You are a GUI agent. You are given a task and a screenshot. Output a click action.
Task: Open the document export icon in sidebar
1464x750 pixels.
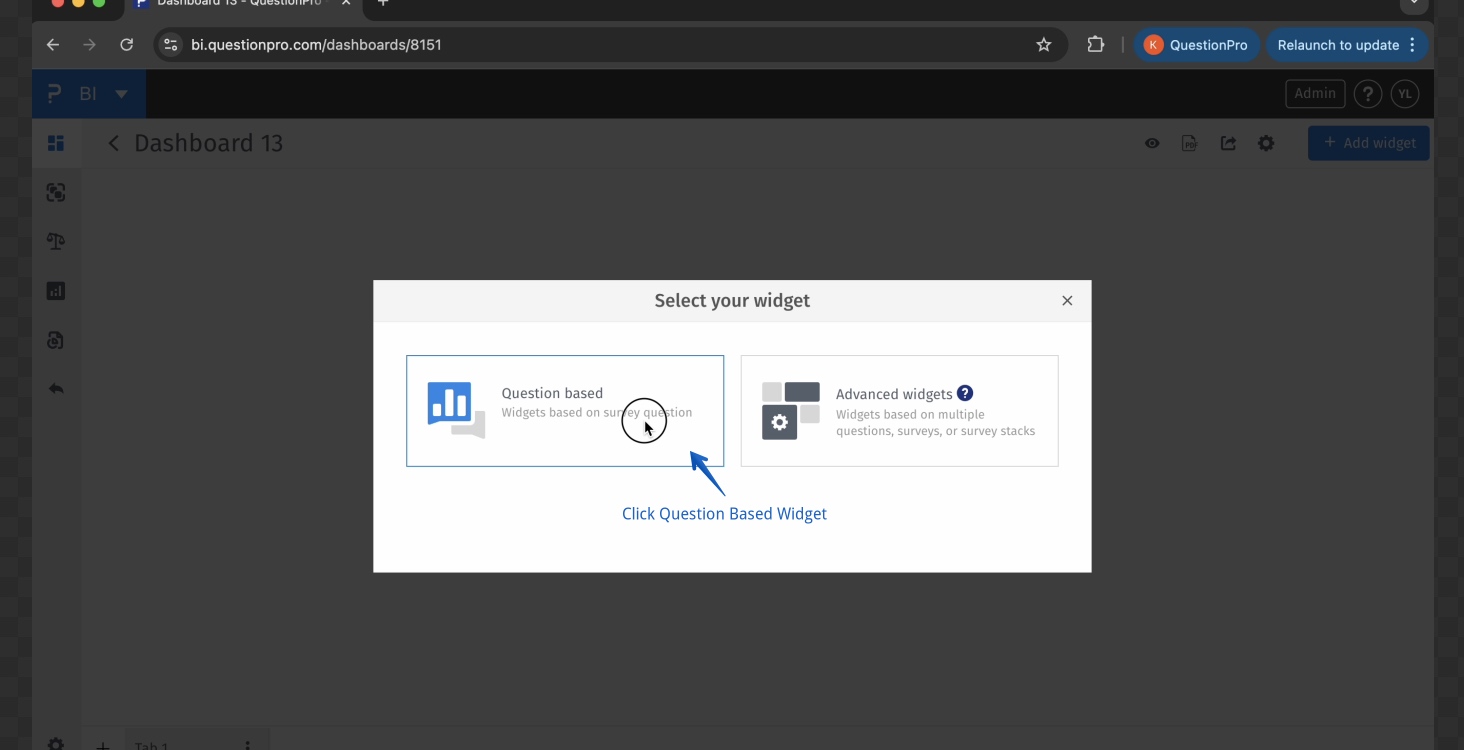pyautogui.click(x=55, y=340)
